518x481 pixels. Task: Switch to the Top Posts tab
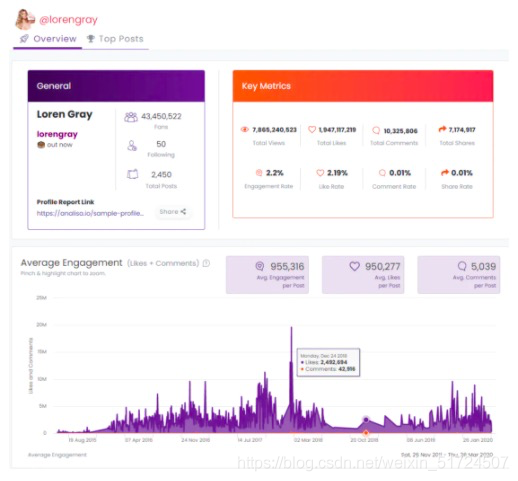coord(115,39)
